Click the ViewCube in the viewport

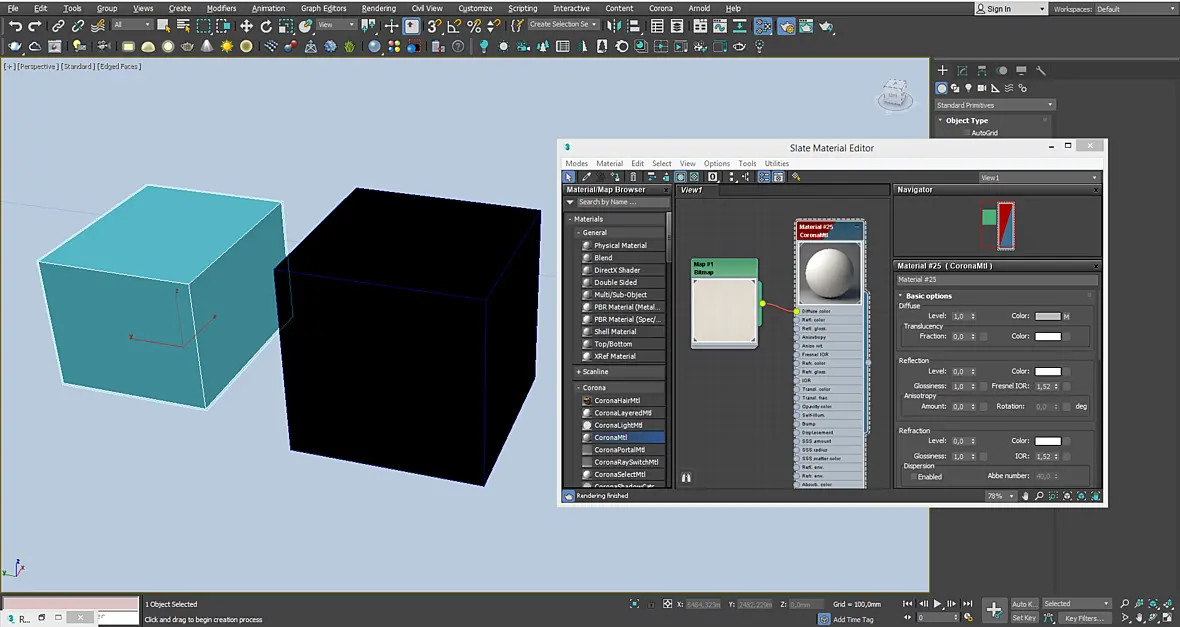895,94
